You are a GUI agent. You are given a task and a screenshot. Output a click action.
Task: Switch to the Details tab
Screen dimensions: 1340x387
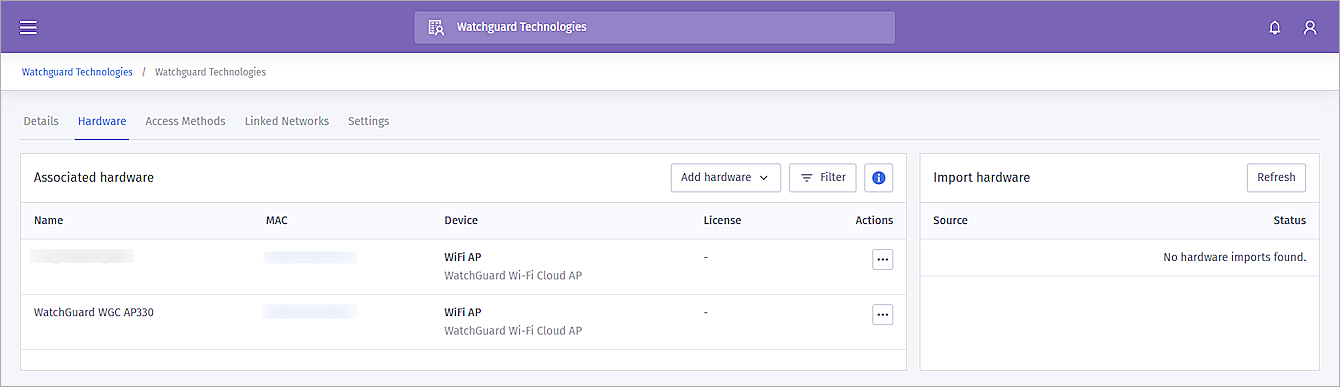point(41,121)
